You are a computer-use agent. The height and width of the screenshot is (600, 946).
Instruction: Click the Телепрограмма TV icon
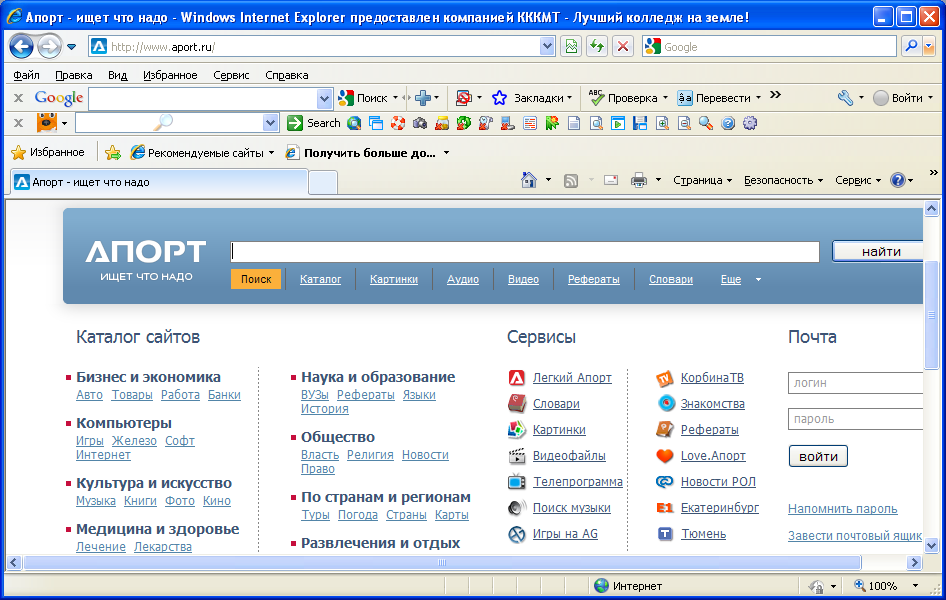(x=517, y=482)
